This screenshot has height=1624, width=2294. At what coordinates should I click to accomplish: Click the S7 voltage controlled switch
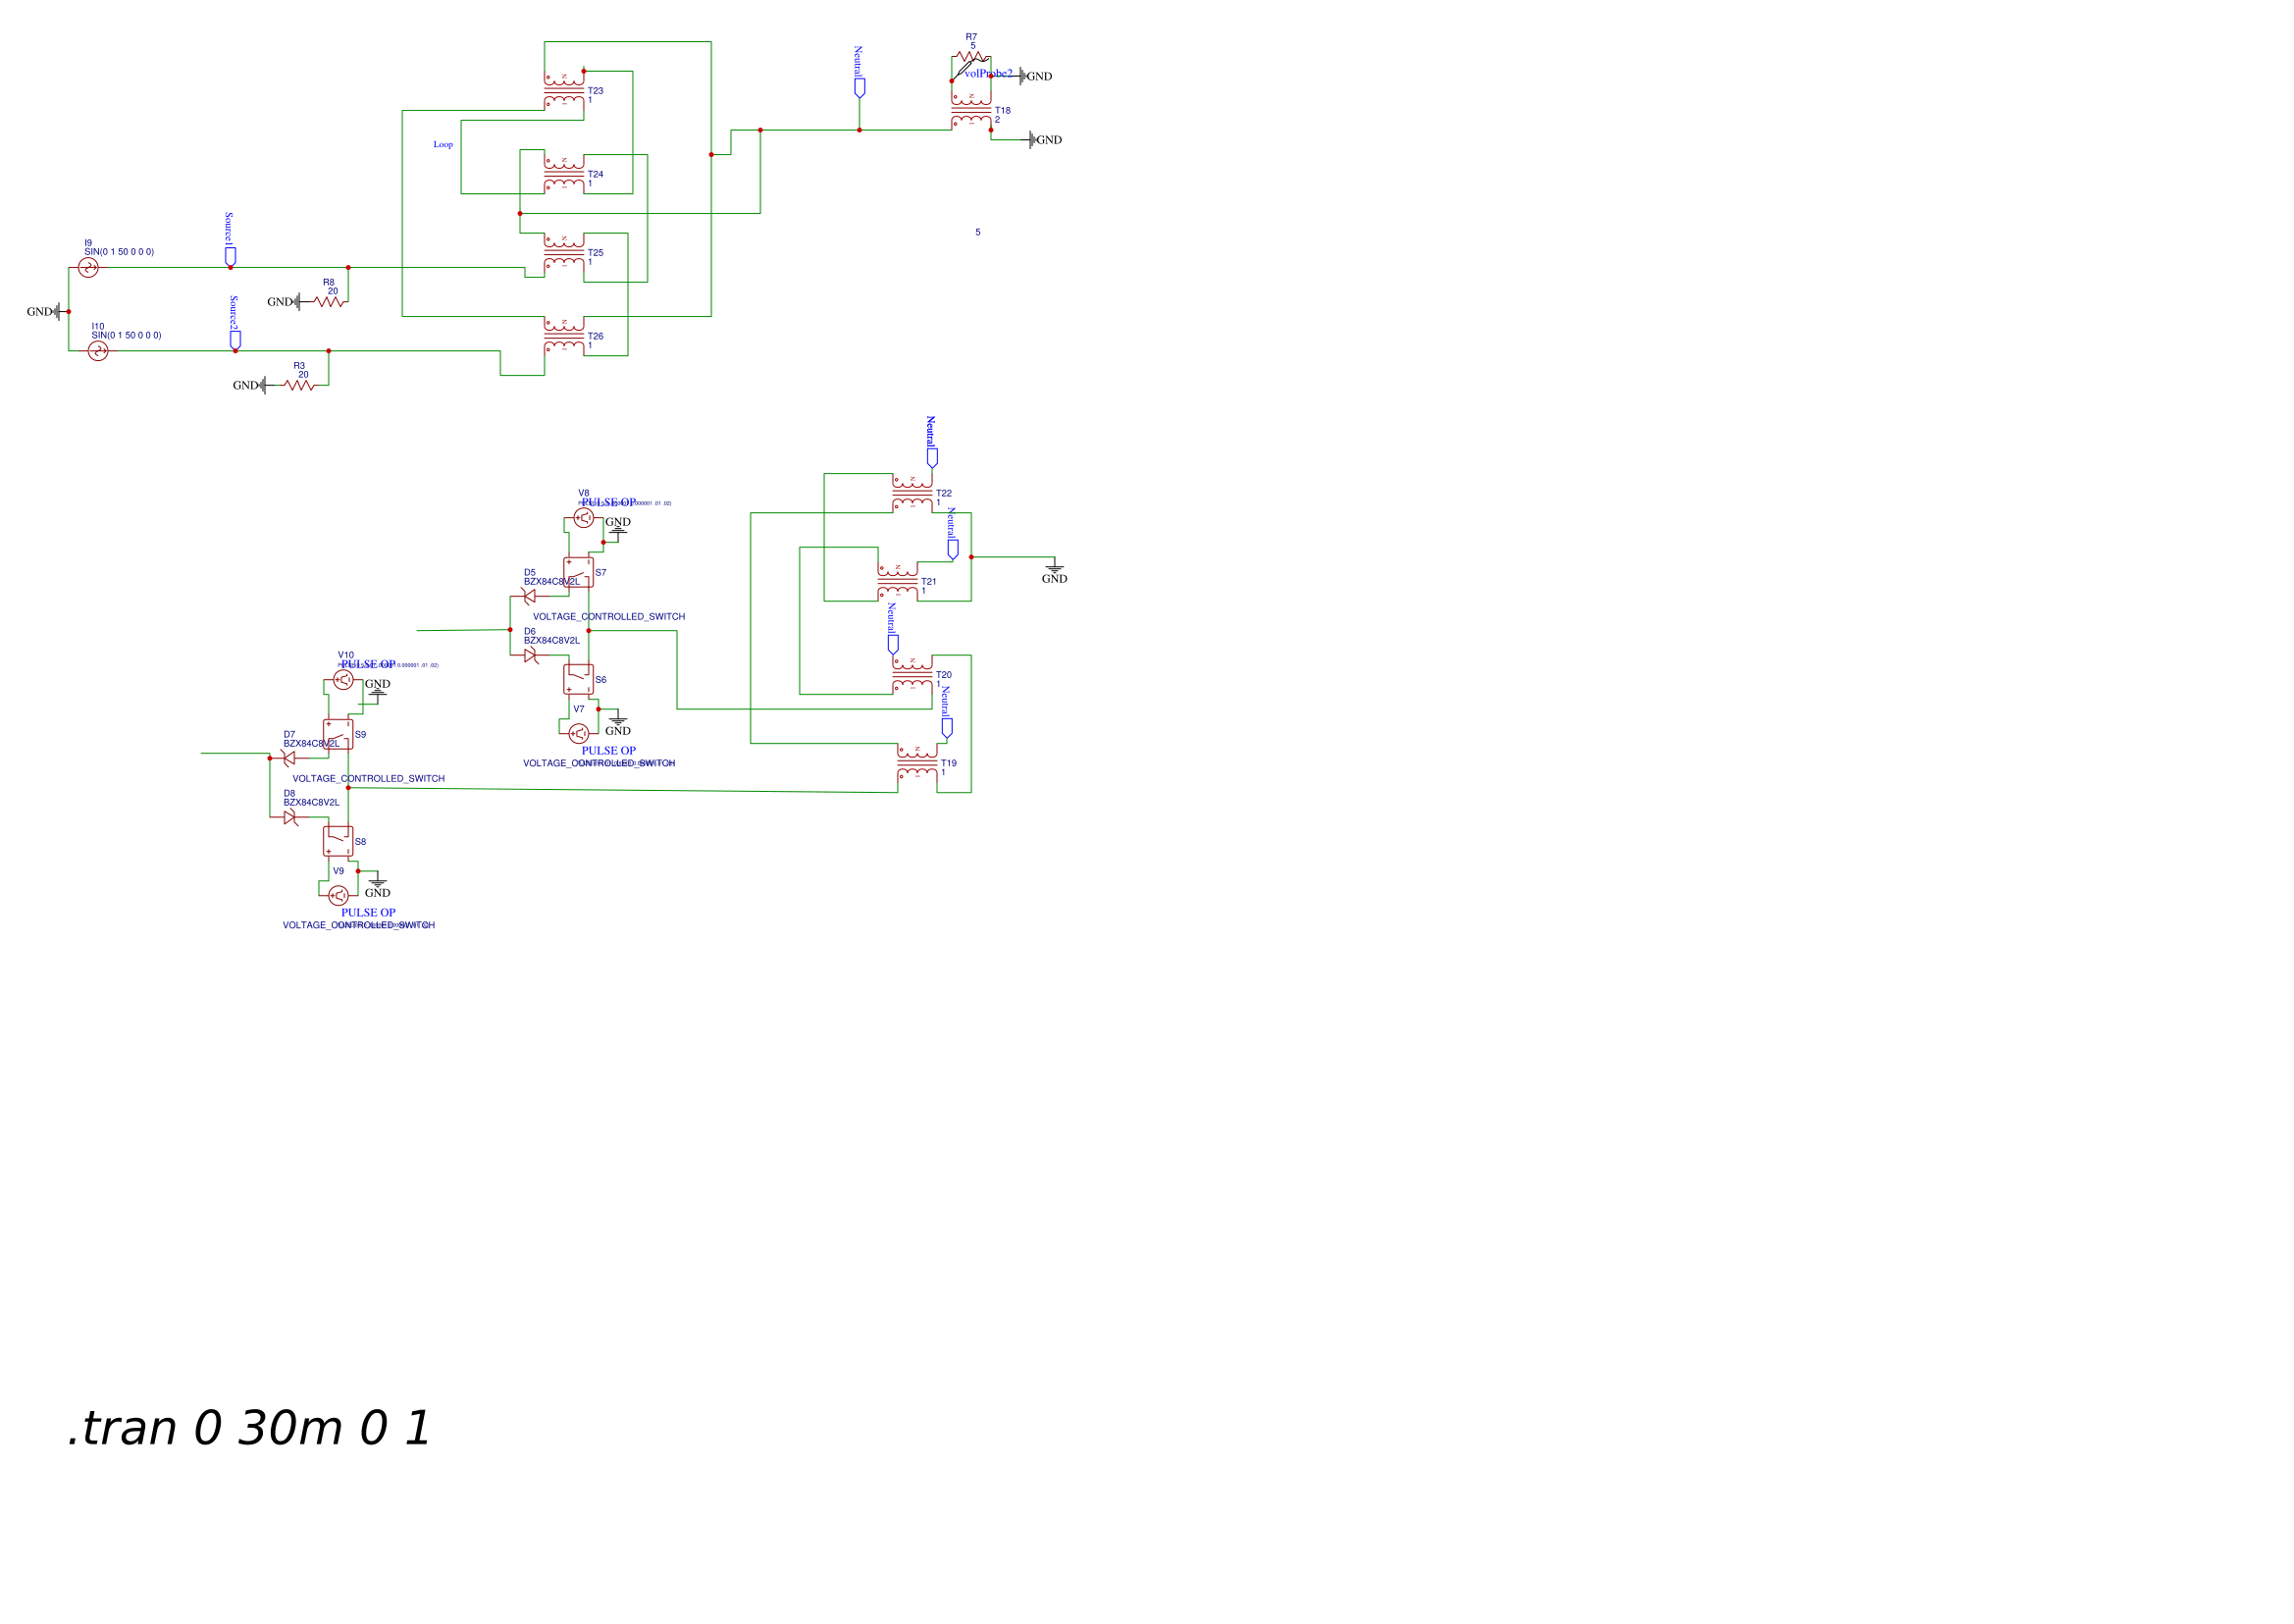578,573
